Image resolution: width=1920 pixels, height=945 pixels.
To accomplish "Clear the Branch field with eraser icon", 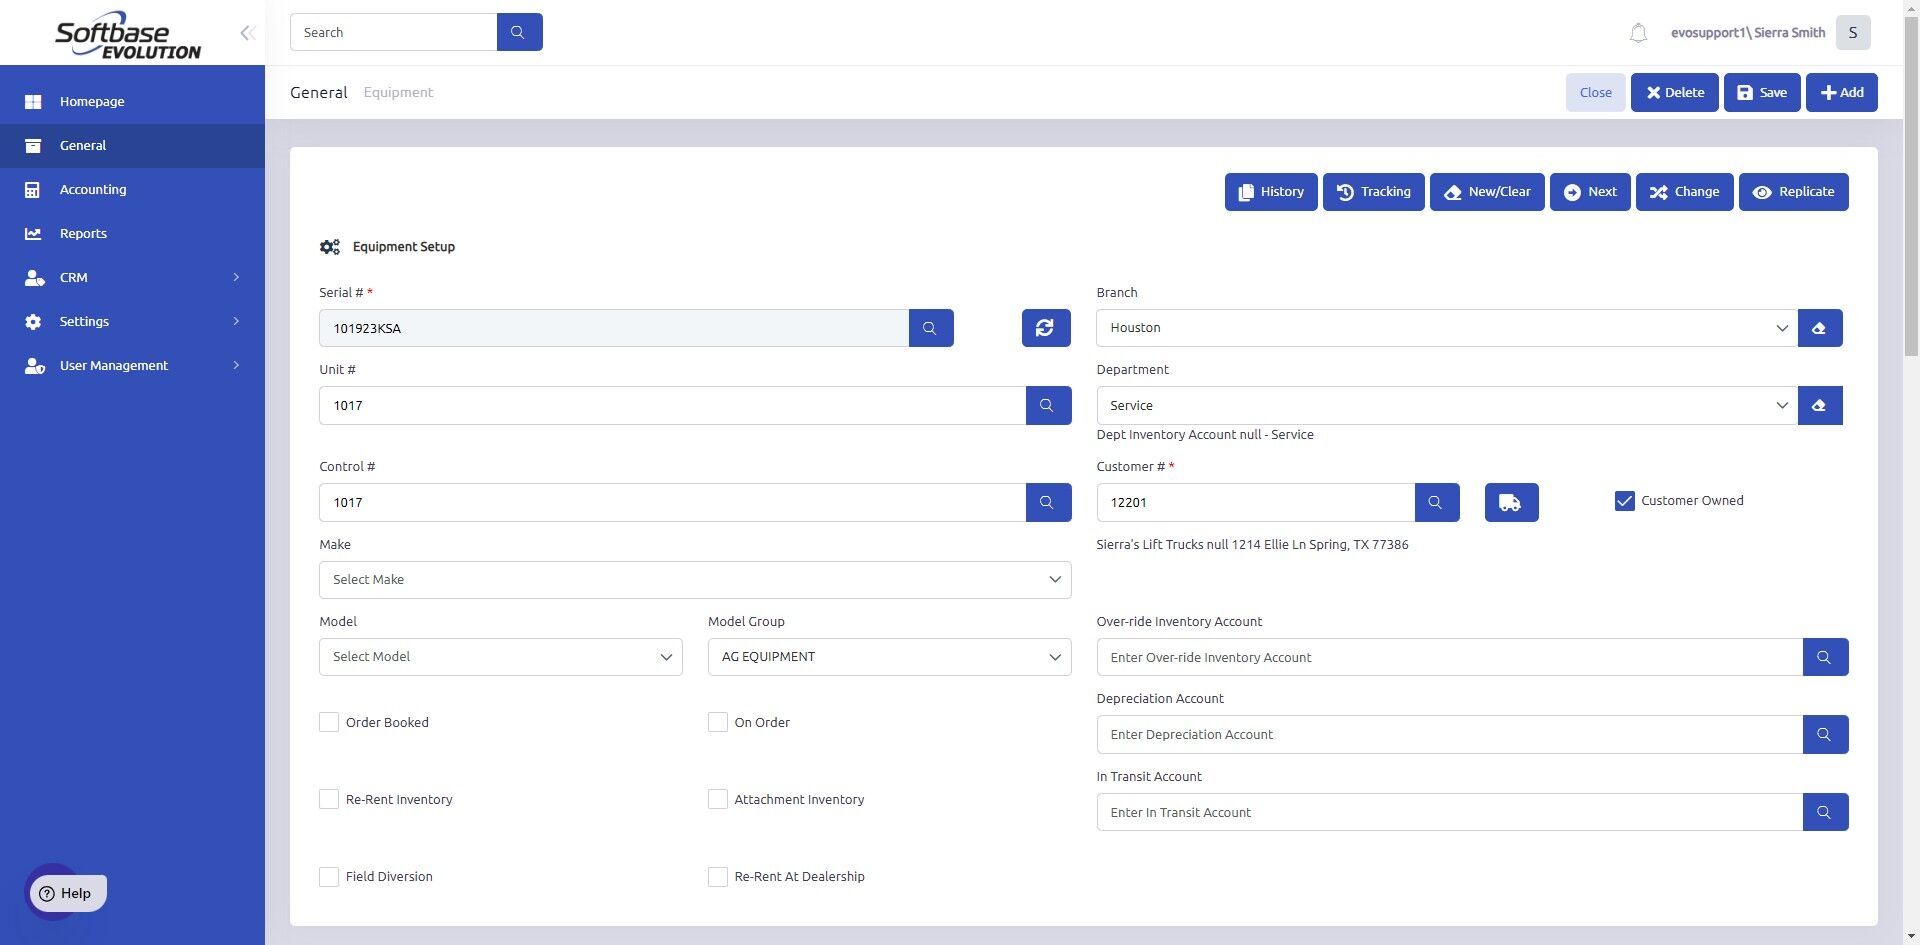I will [x=1820, y=328].
